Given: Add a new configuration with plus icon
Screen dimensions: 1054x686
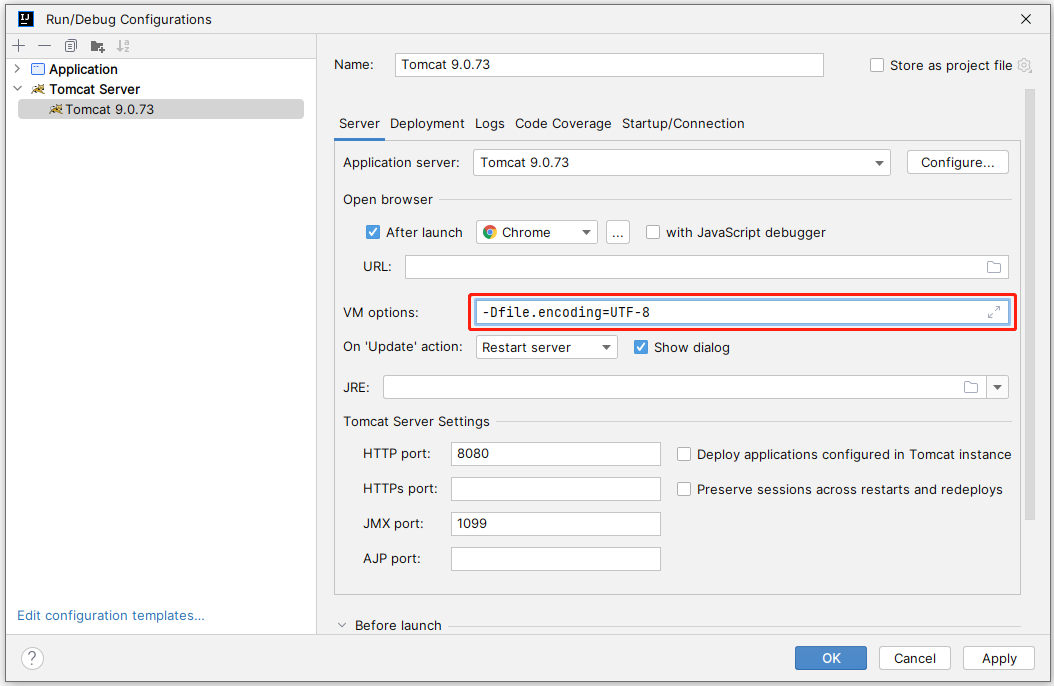Looking at the screenshot, I should [x=19, y=46].
